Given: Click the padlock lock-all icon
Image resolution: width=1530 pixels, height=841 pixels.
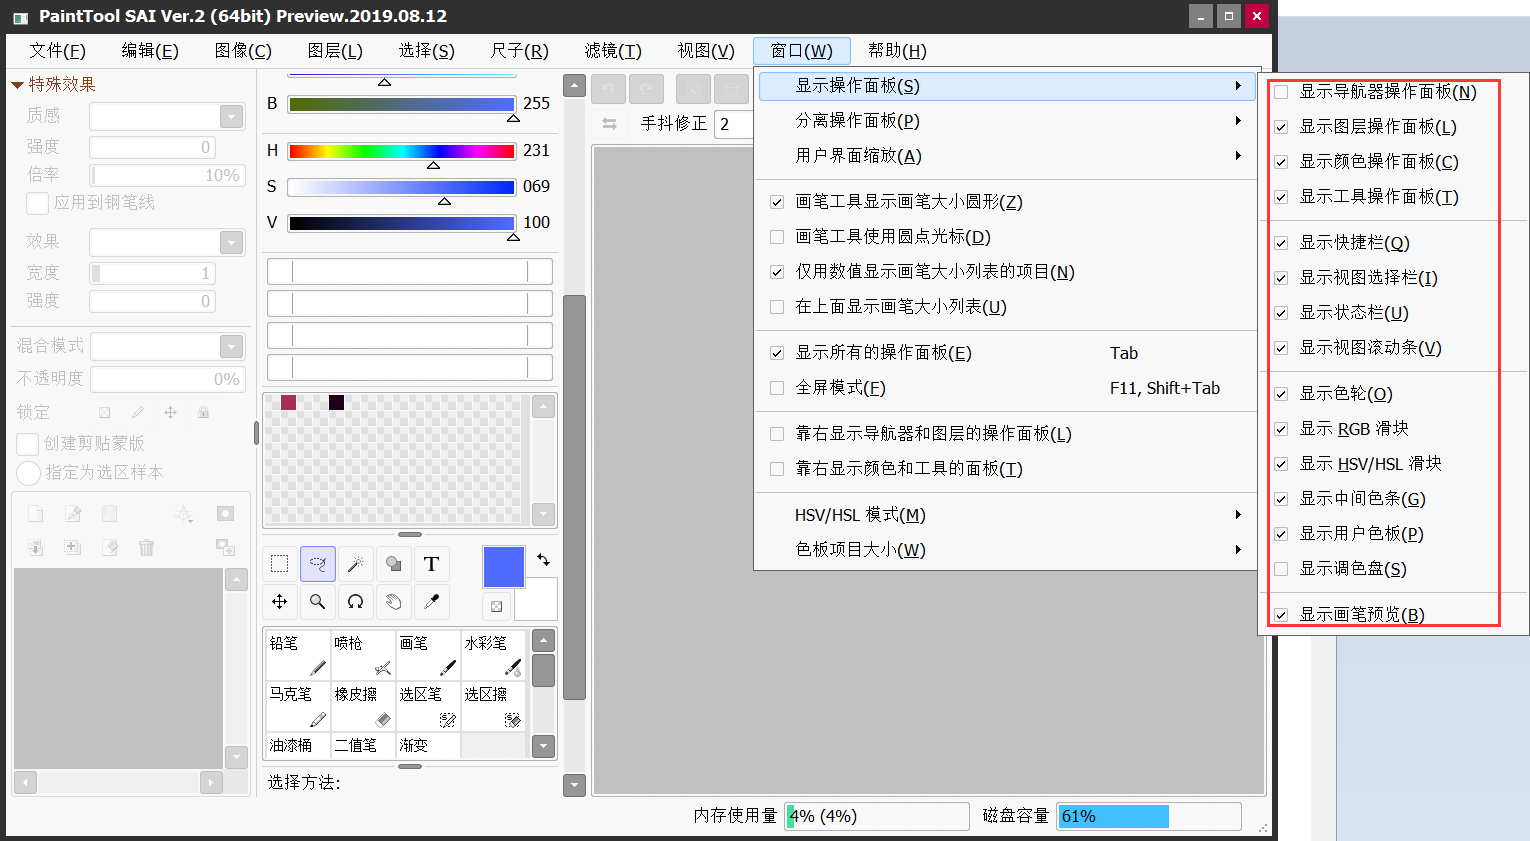Looking at the screenshot, I should point(203,412).
